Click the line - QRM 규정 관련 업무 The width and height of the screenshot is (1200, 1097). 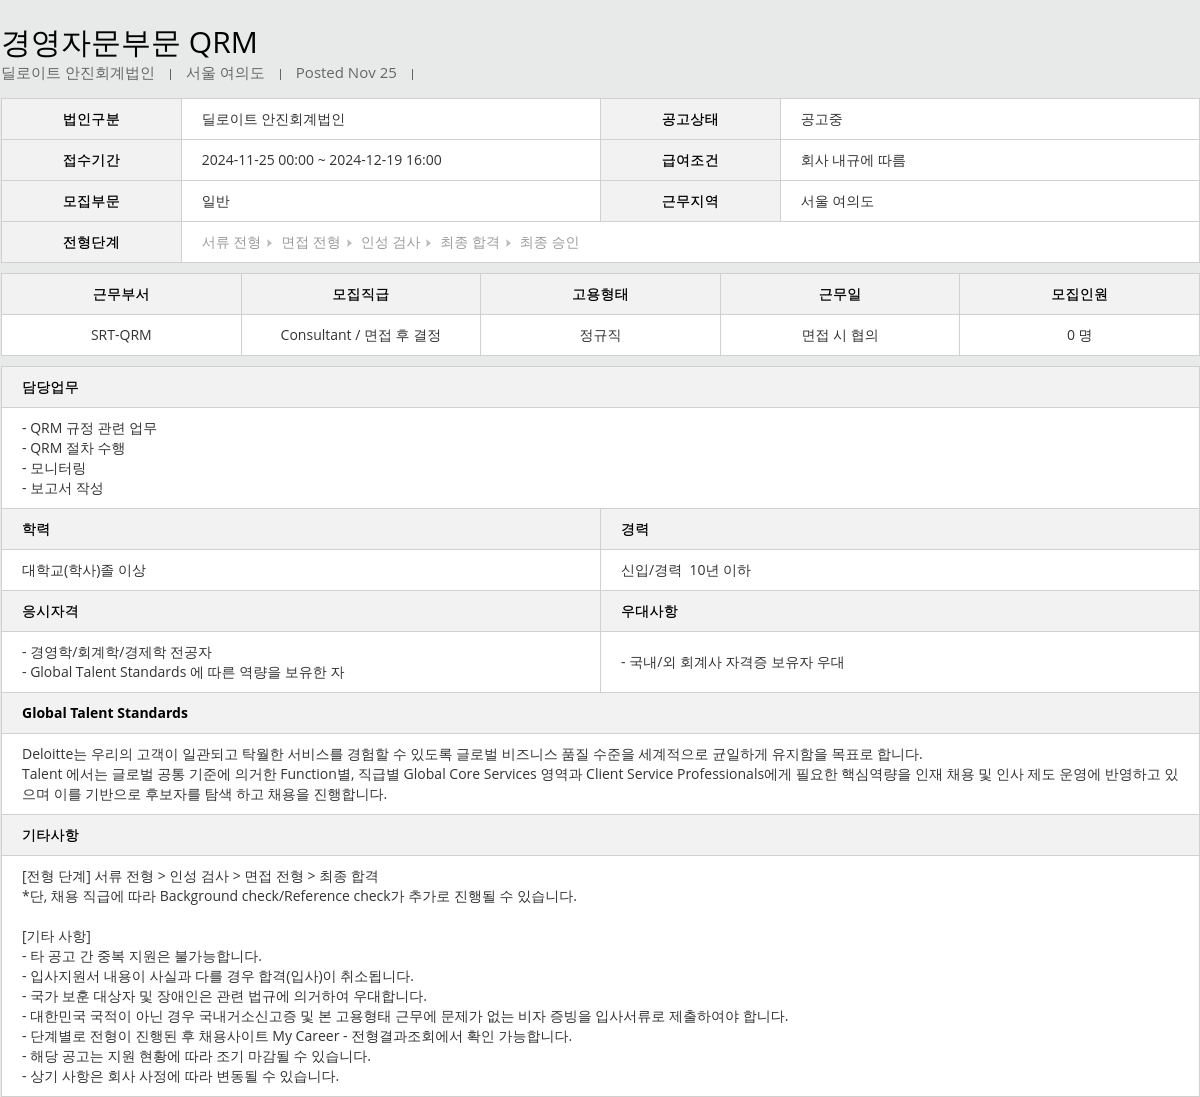90,428
